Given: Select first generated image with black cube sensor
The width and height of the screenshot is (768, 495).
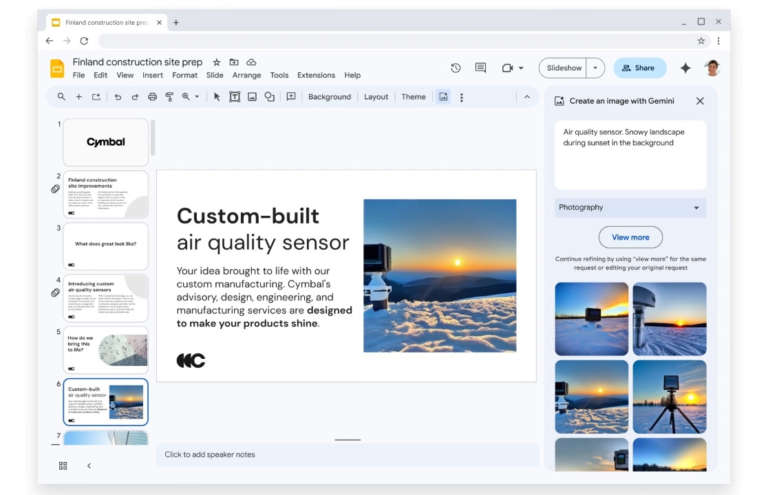Looking at the screenshot, I should pos(592,319).
